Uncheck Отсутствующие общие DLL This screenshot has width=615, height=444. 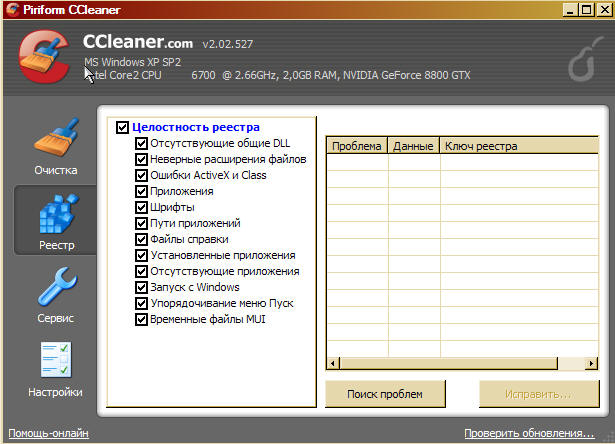[141, 143]
